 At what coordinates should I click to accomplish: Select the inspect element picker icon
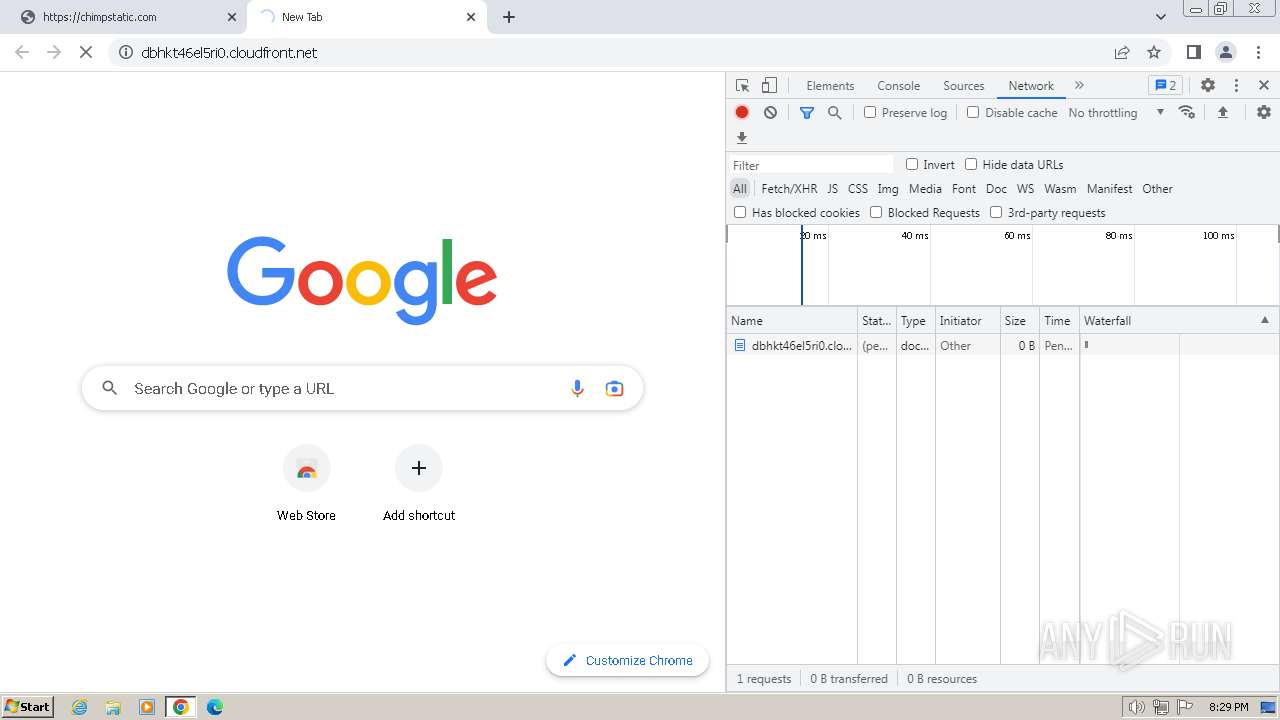click(742, 86)
